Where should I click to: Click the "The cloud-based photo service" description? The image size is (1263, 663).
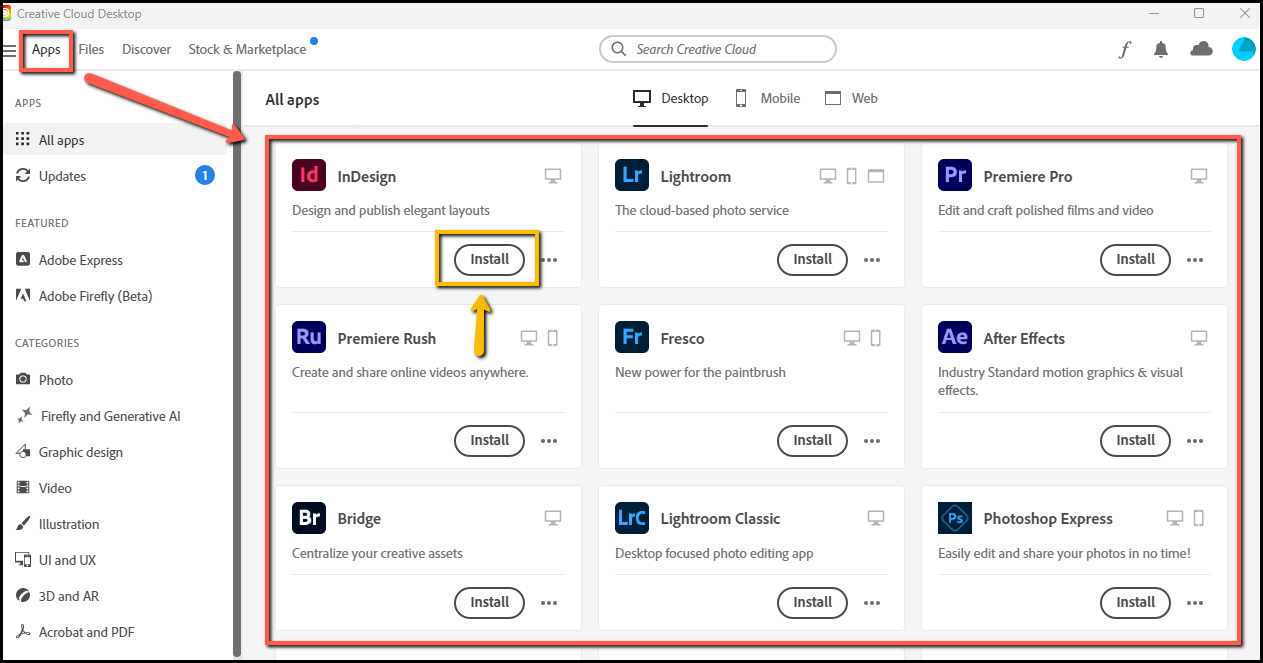coord(702,211)
